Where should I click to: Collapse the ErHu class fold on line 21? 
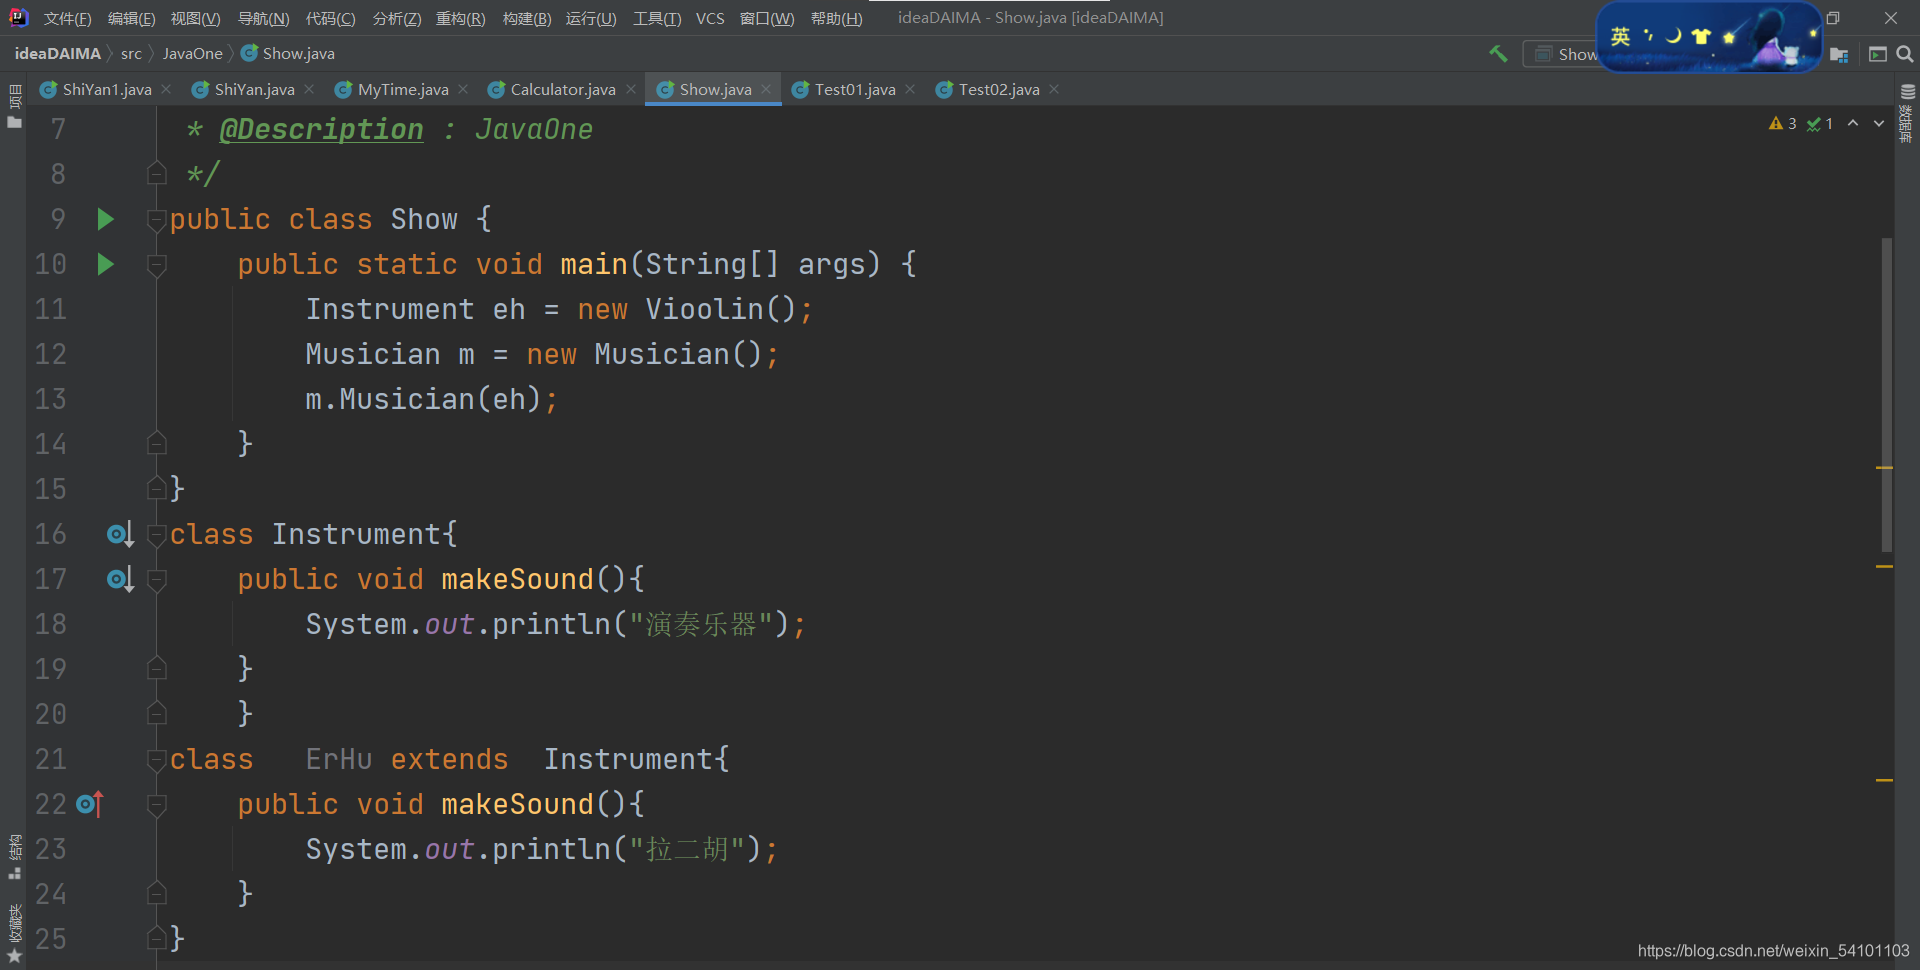coord(156,760)
